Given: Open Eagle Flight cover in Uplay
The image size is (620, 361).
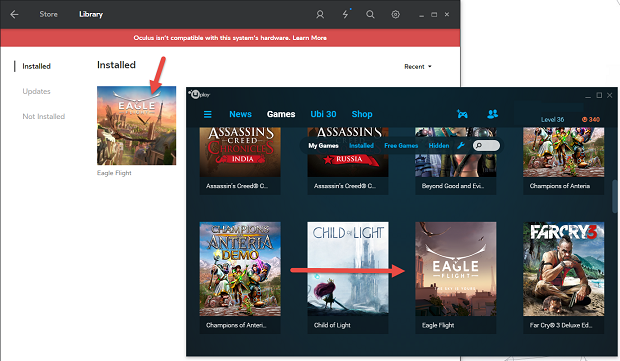Looking at the screenshot, I should pyautogui.click(x=456, y=269).
